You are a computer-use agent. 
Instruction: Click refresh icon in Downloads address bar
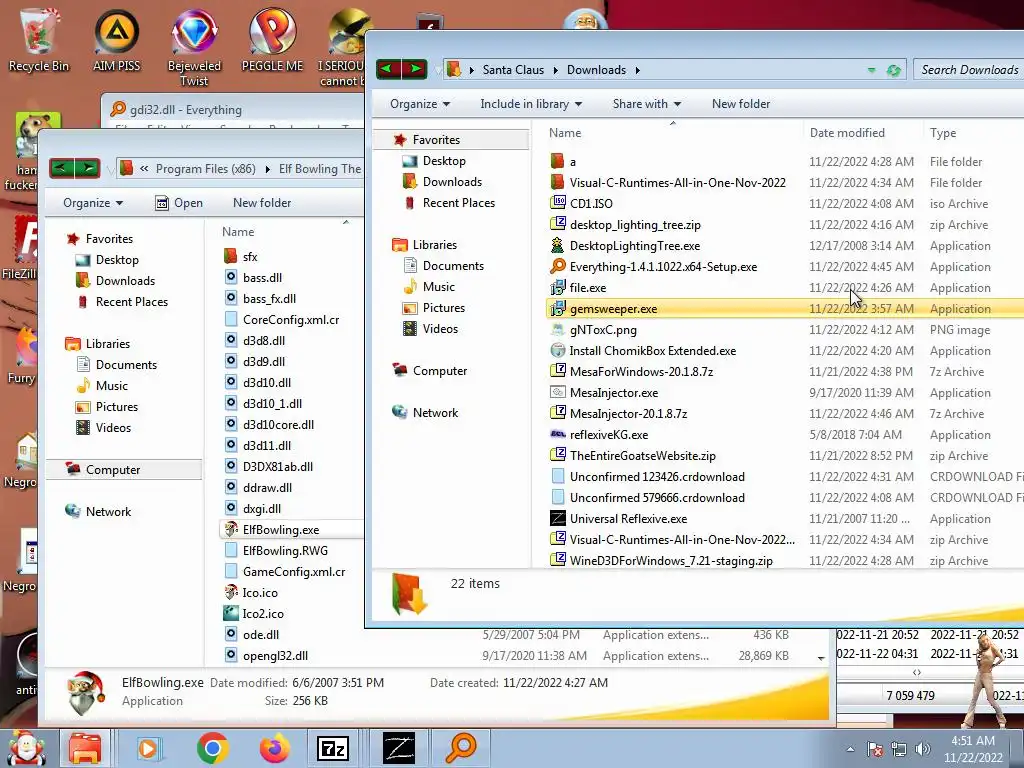893,70
